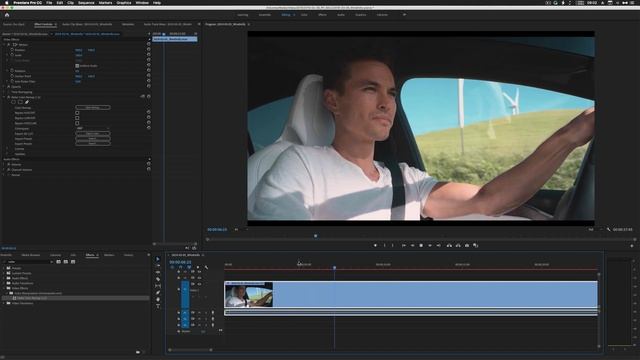The image size is (640, 360).
Task: Expand the Video Transitions folder
Action: click(x=4, y=303)
